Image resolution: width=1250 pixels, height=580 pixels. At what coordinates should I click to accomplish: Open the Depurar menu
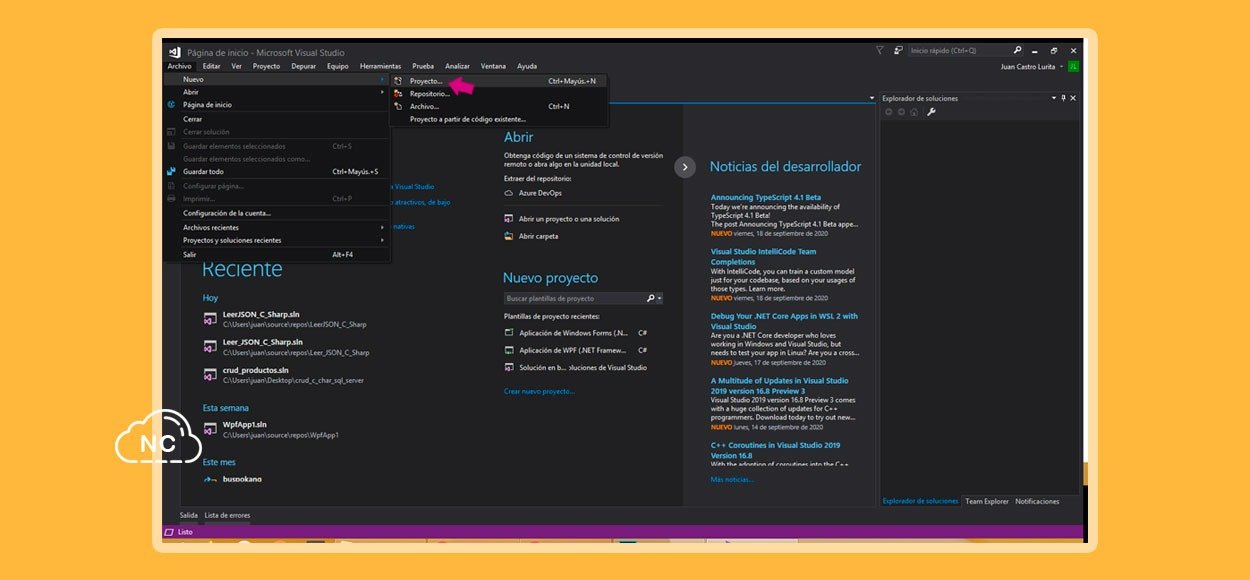(x=304, y=66)
